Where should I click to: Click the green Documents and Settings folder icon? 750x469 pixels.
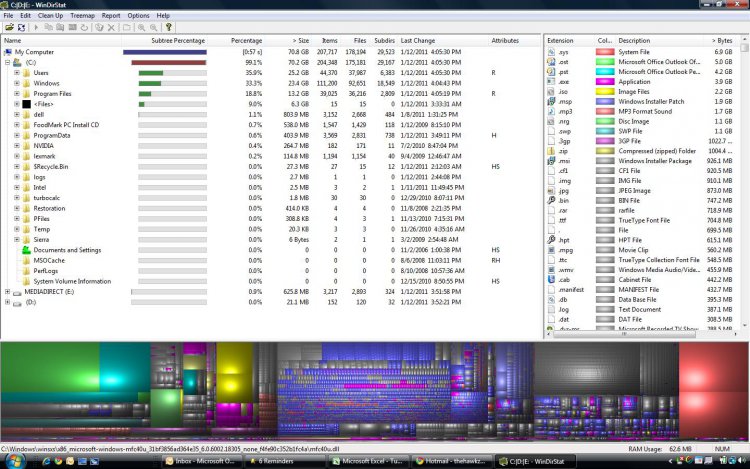[x=26, y=250]
